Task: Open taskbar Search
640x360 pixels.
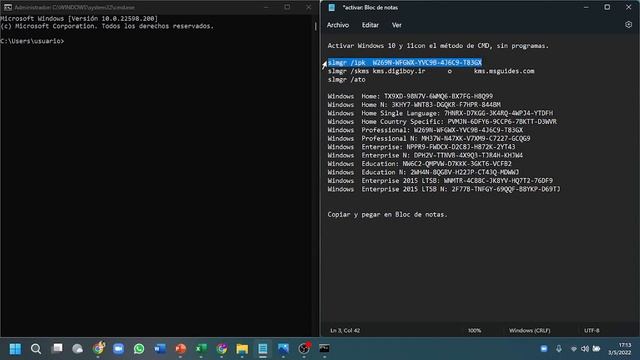Action: [x=36, y=349]
